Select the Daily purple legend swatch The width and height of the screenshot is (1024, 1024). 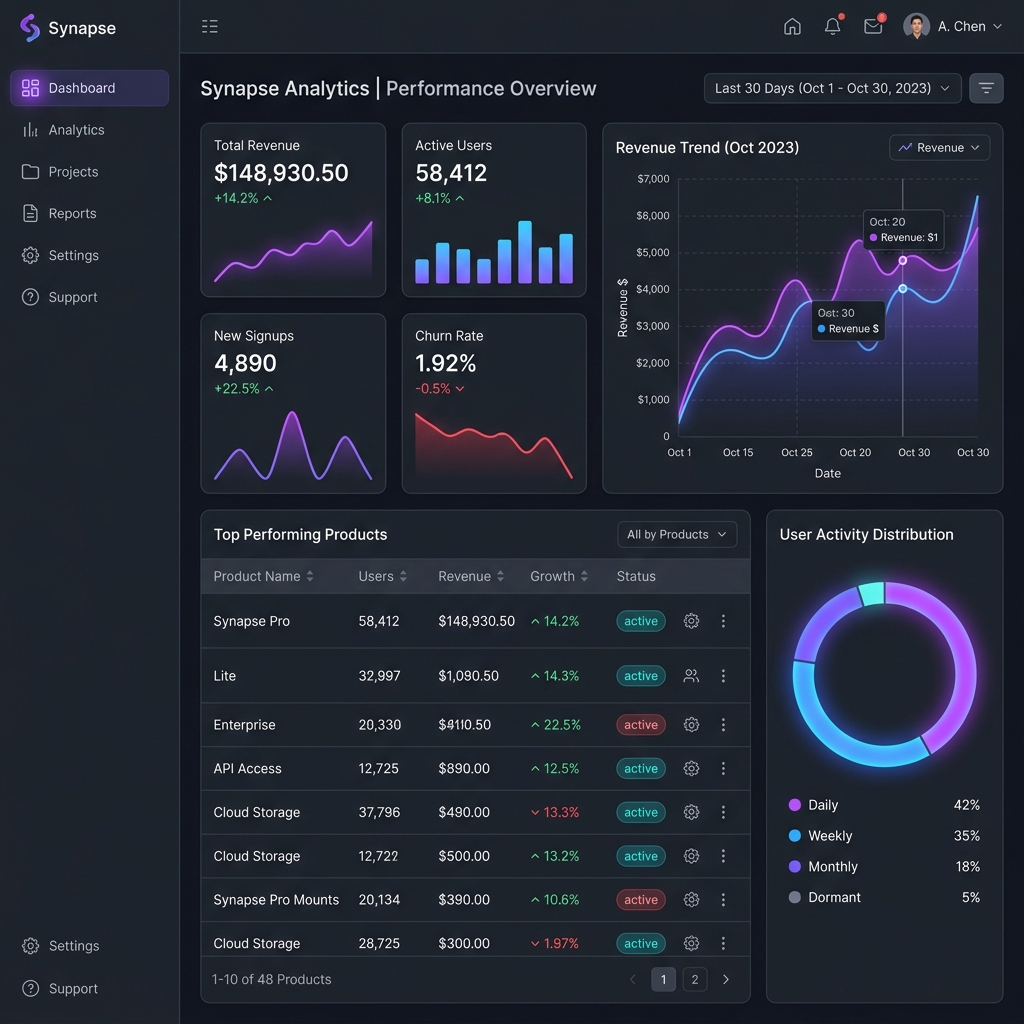click(x=795, y=805)
